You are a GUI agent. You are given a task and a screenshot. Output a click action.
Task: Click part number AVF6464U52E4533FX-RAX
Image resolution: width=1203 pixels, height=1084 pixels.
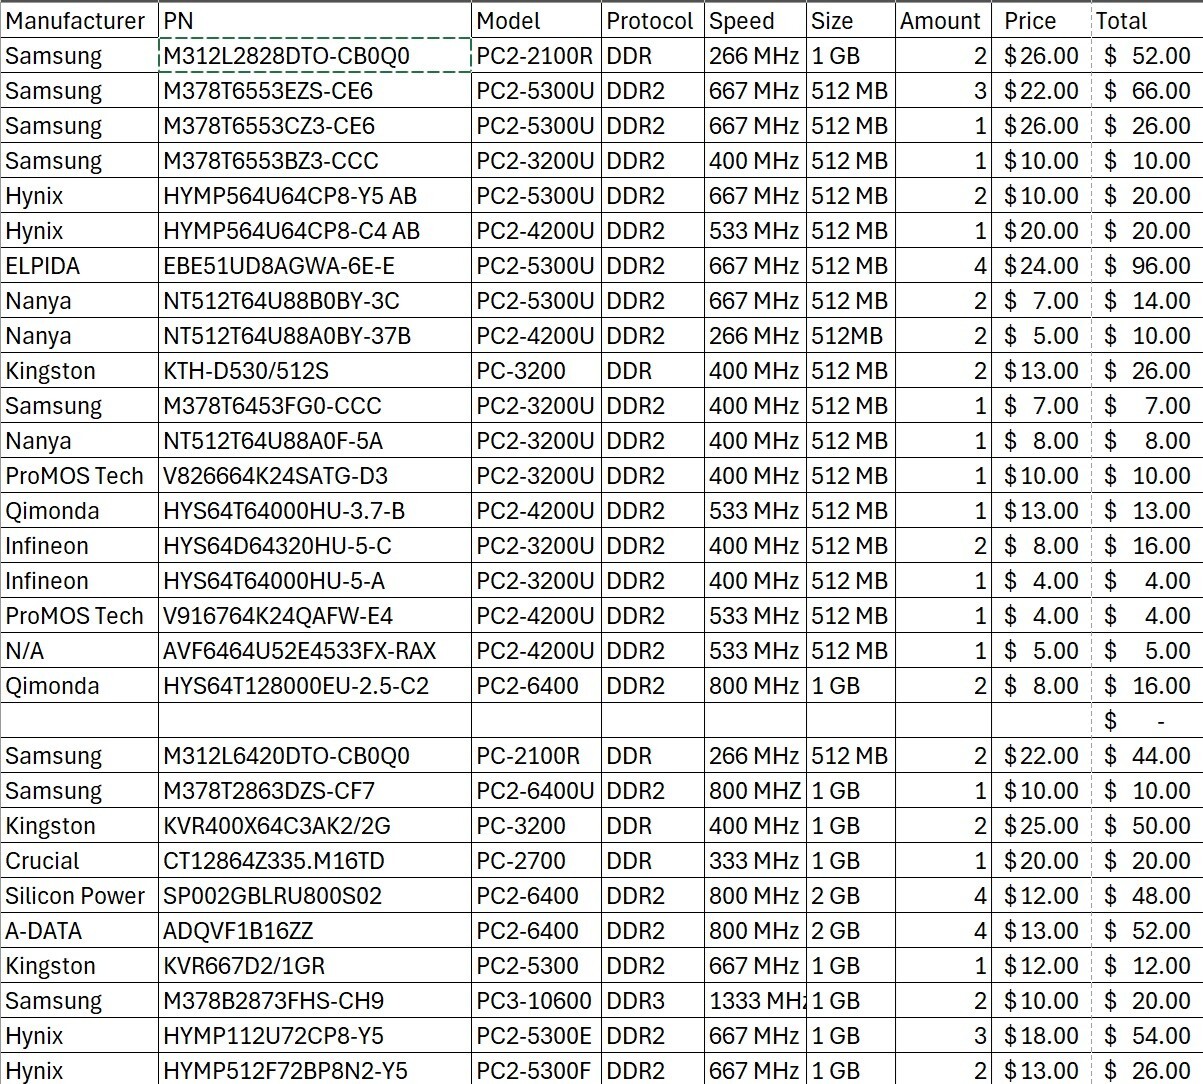click(315, 651)
